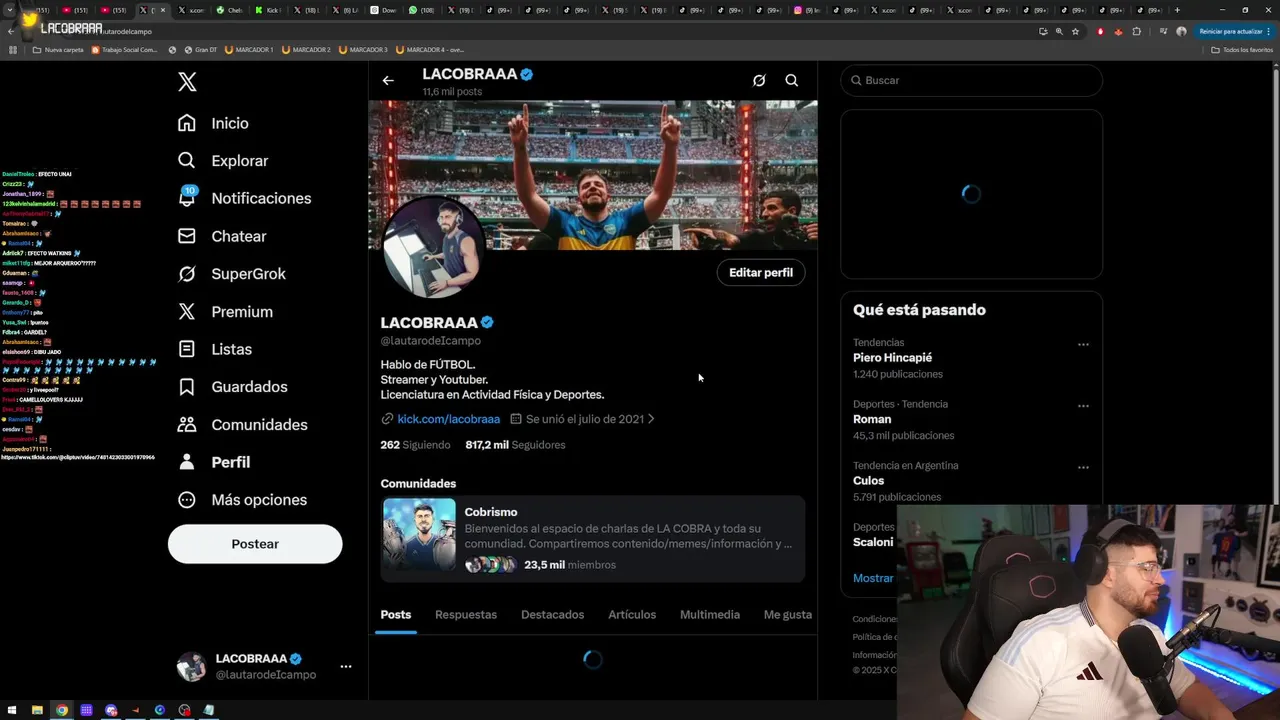Switch to Artículos tab

632,615
